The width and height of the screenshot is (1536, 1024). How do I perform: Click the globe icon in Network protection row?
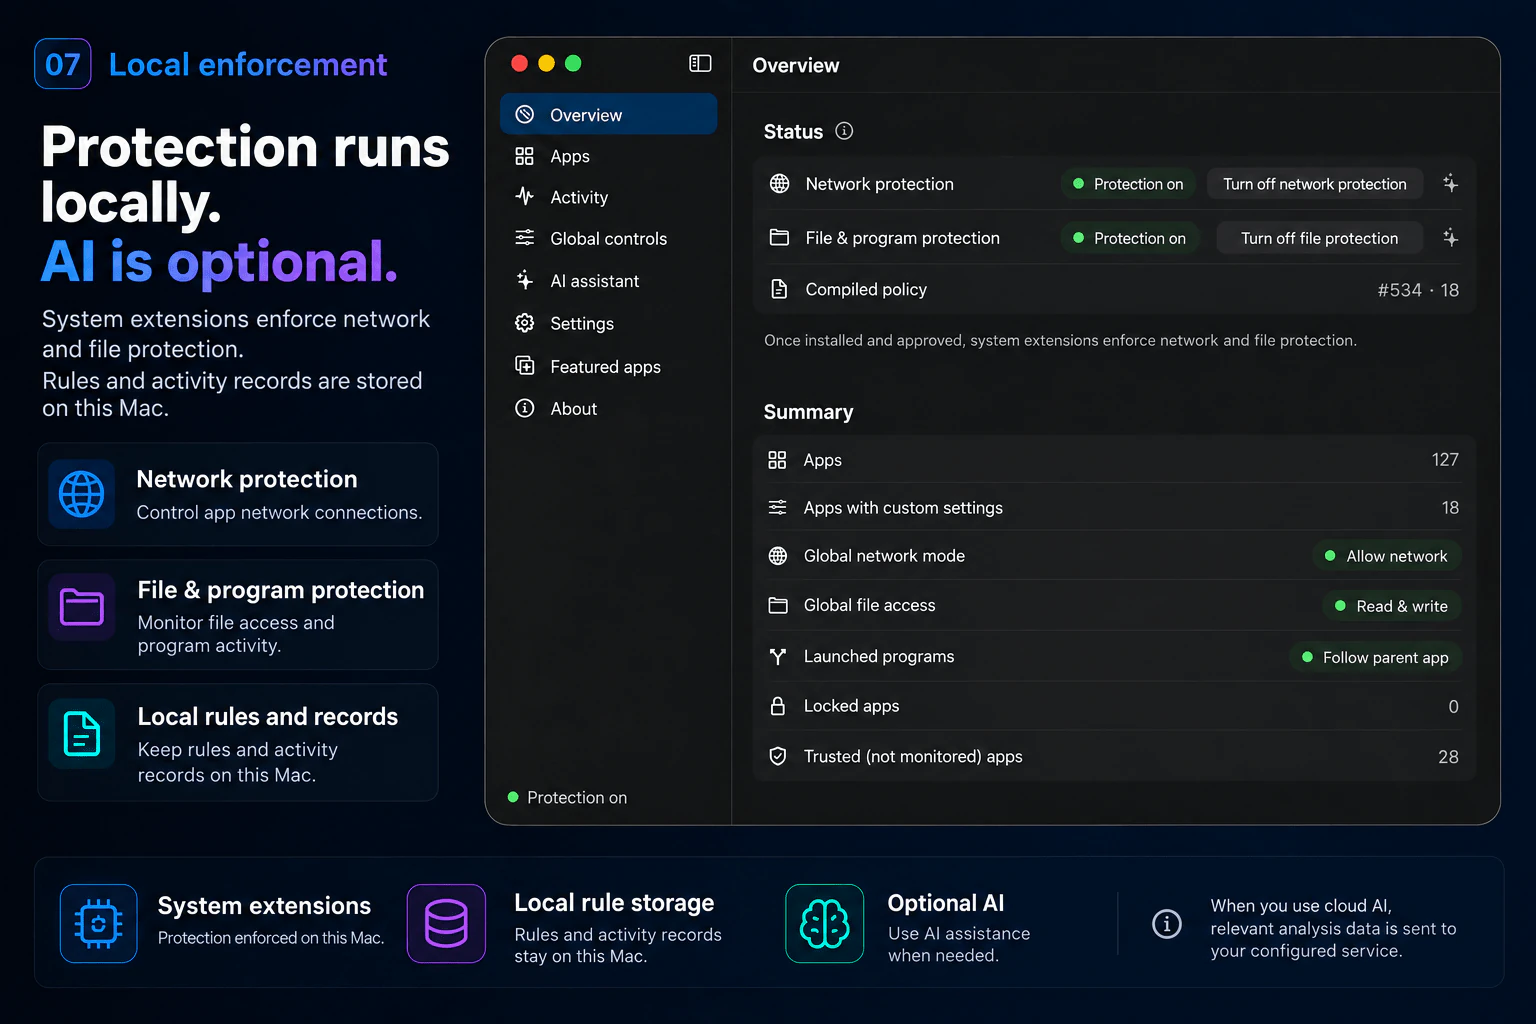[779, 184]
